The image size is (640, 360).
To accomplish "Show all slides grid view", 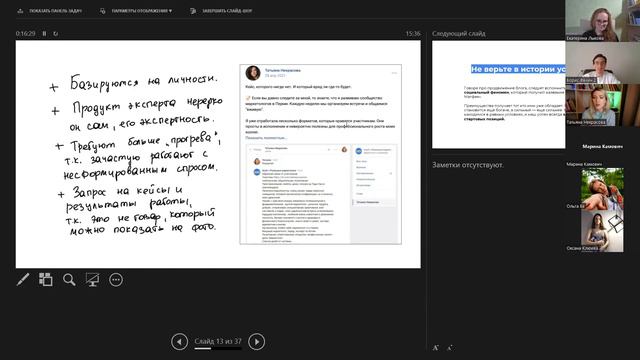I will 45,280.
